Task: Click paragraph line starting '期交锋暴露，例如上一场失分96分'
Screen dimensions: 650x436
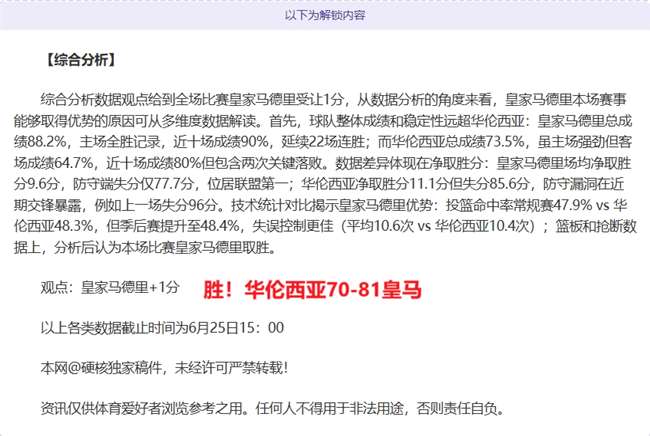Action: [320, 205]
